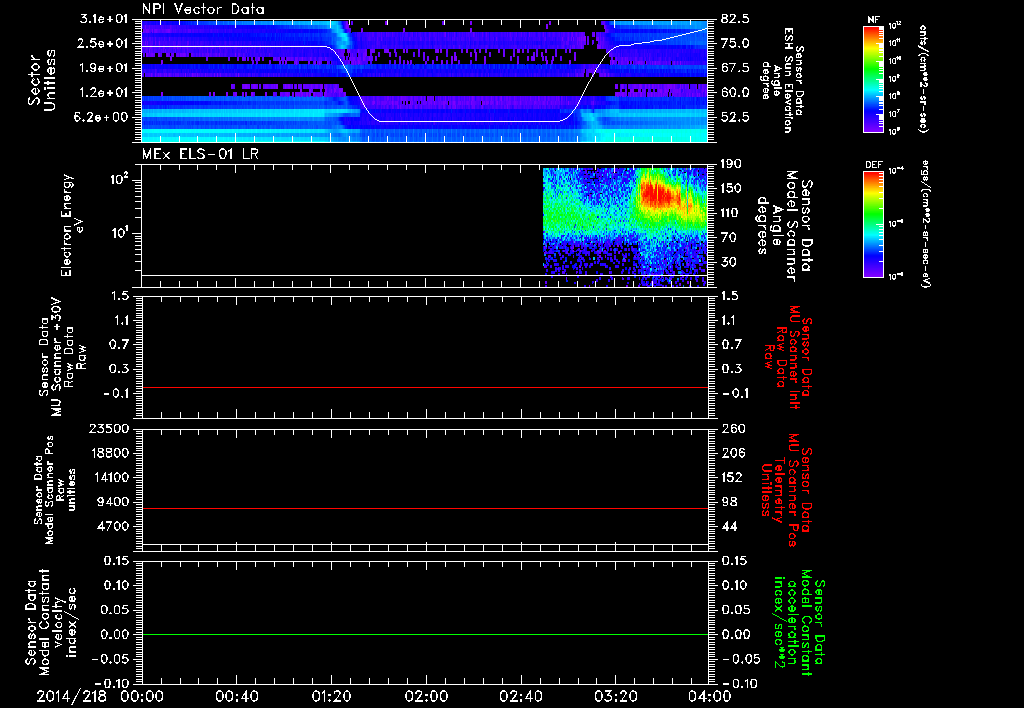Click the red line in the MU Scanner +30V panel

point(424,387)
